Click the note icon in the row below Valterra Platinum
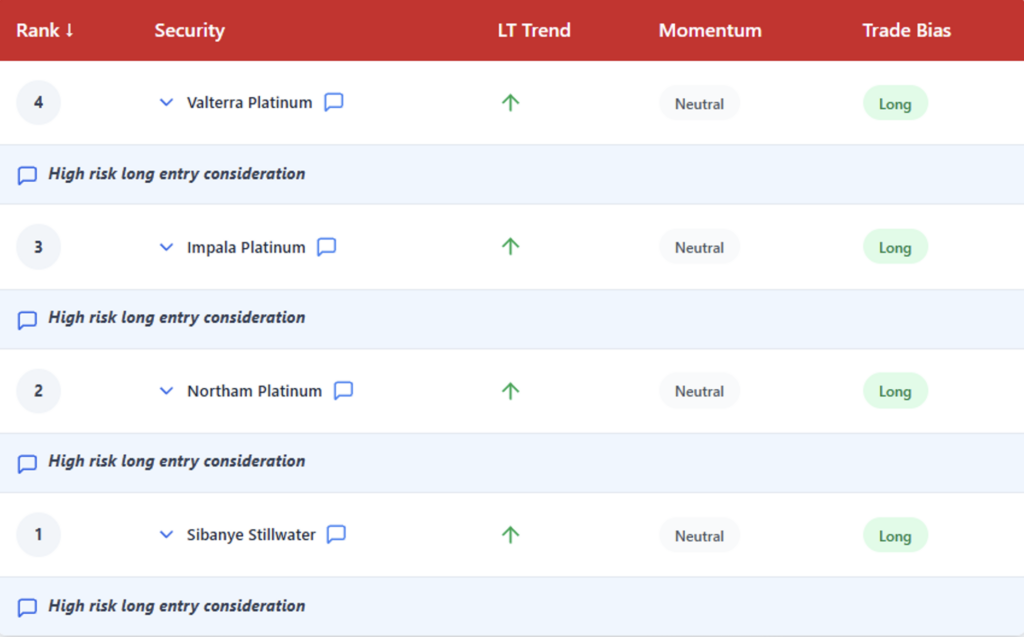Screen dimensions: 1024x637 (28, 175)
